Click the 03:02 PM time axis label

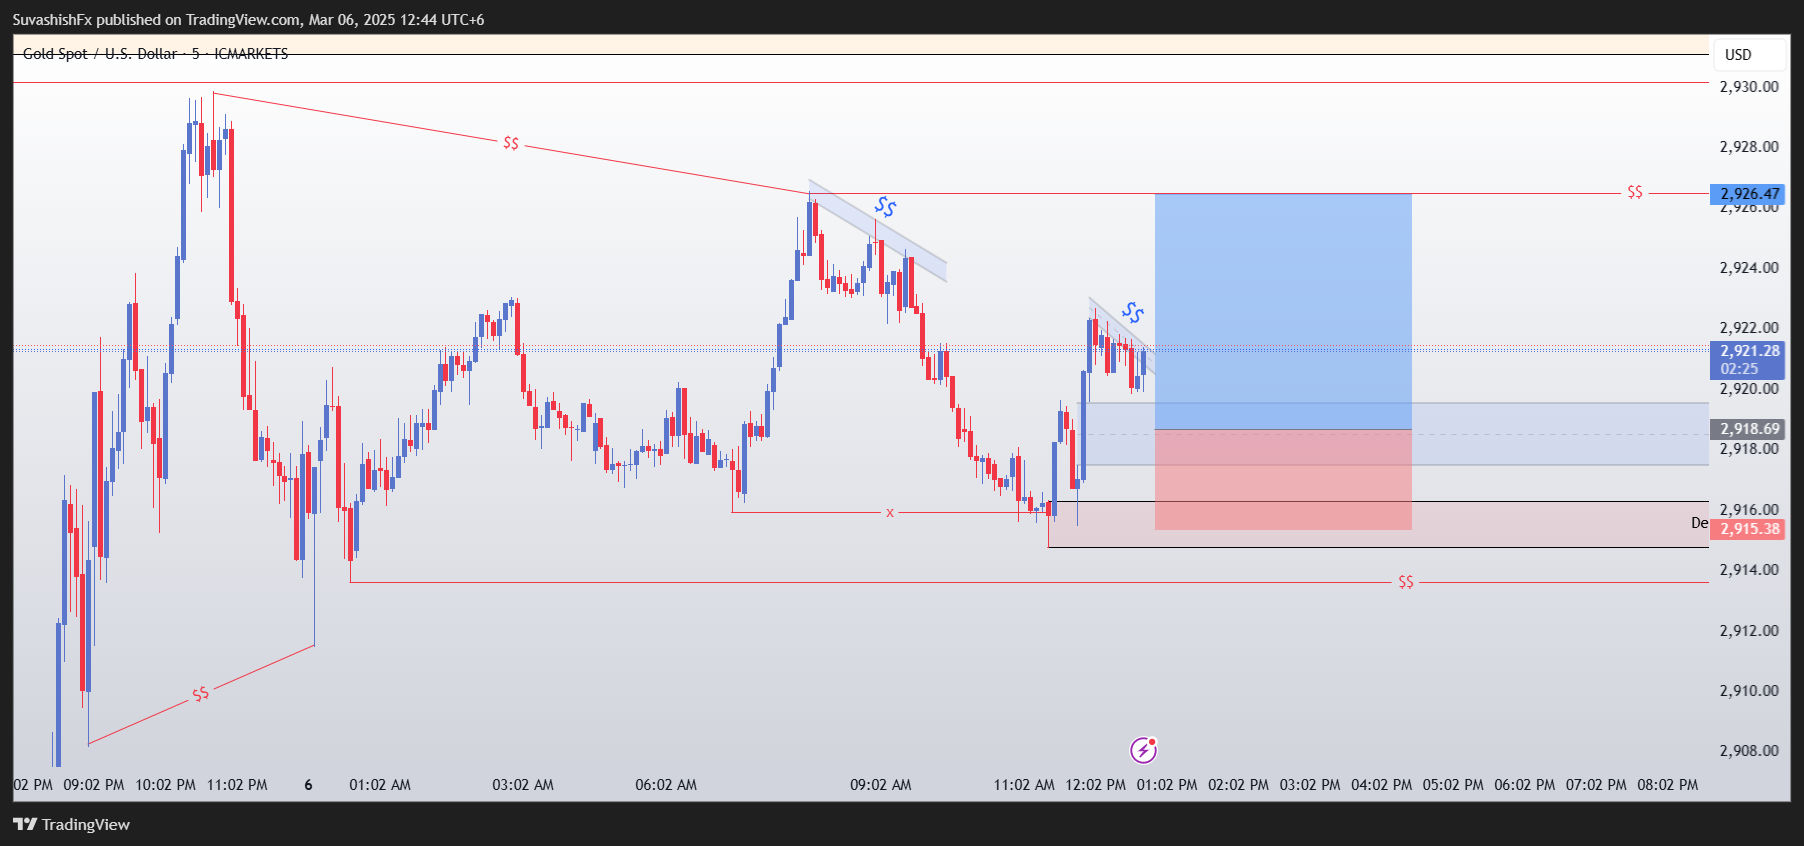tap(1310, 785)
